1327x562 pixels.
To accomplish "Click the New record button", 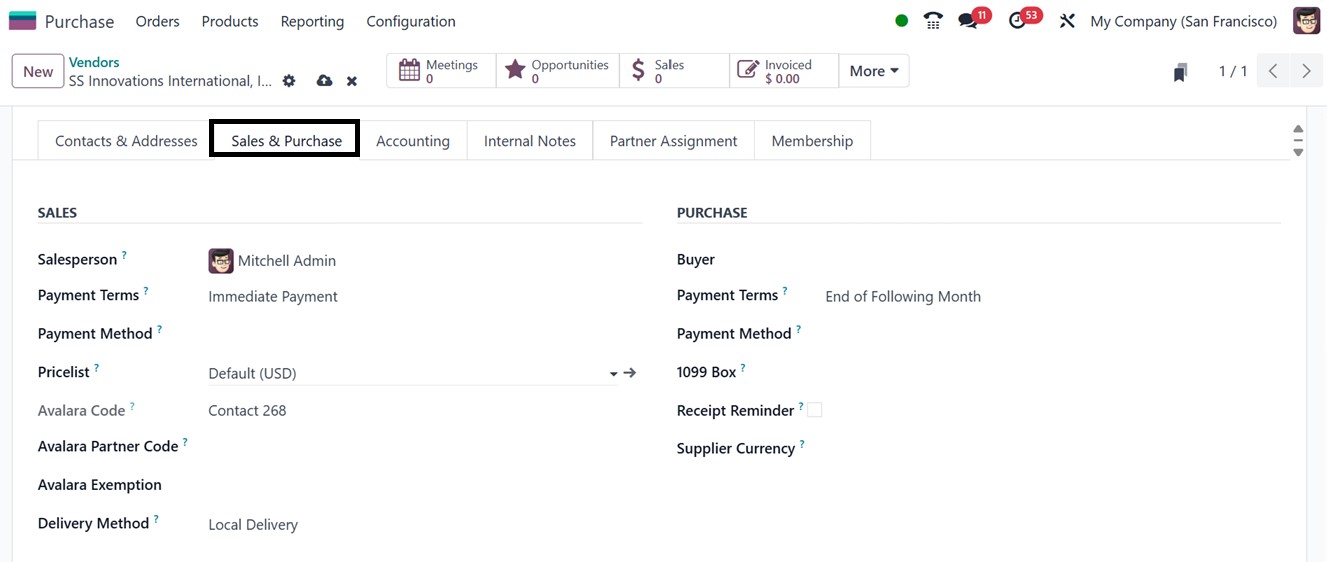I will pyautogui.click(x=38, y=71).
